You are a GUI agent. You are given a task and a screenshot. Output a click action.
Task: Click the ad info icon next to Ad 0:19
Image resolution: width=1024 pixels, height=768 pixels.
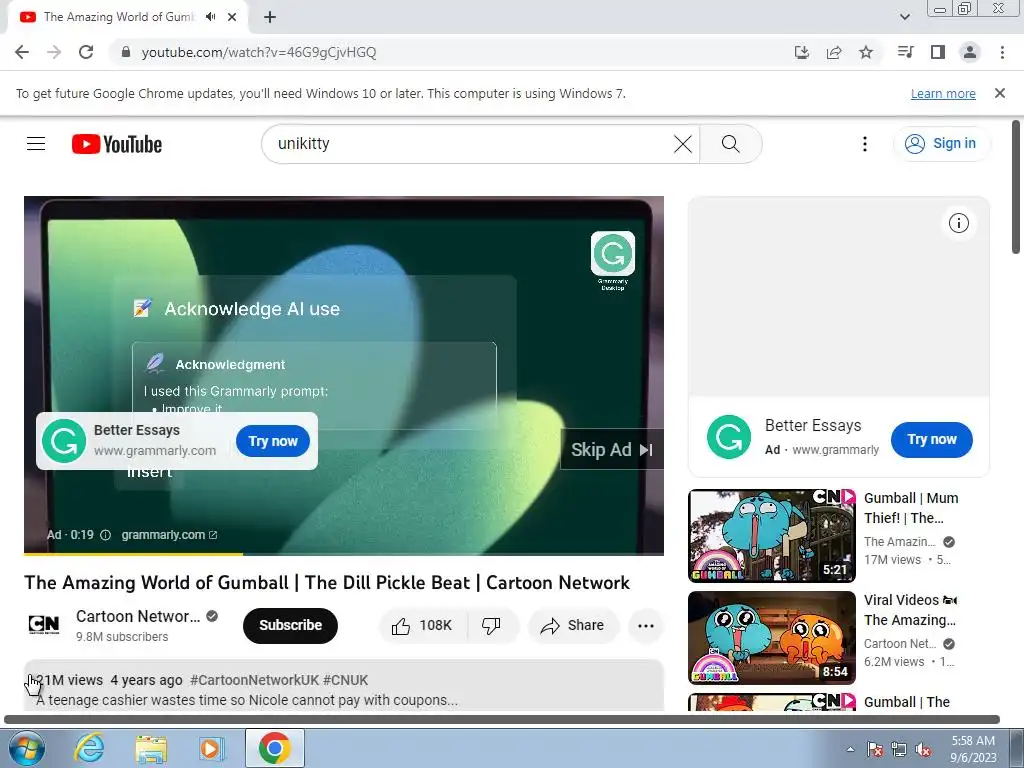coord(105,535)
